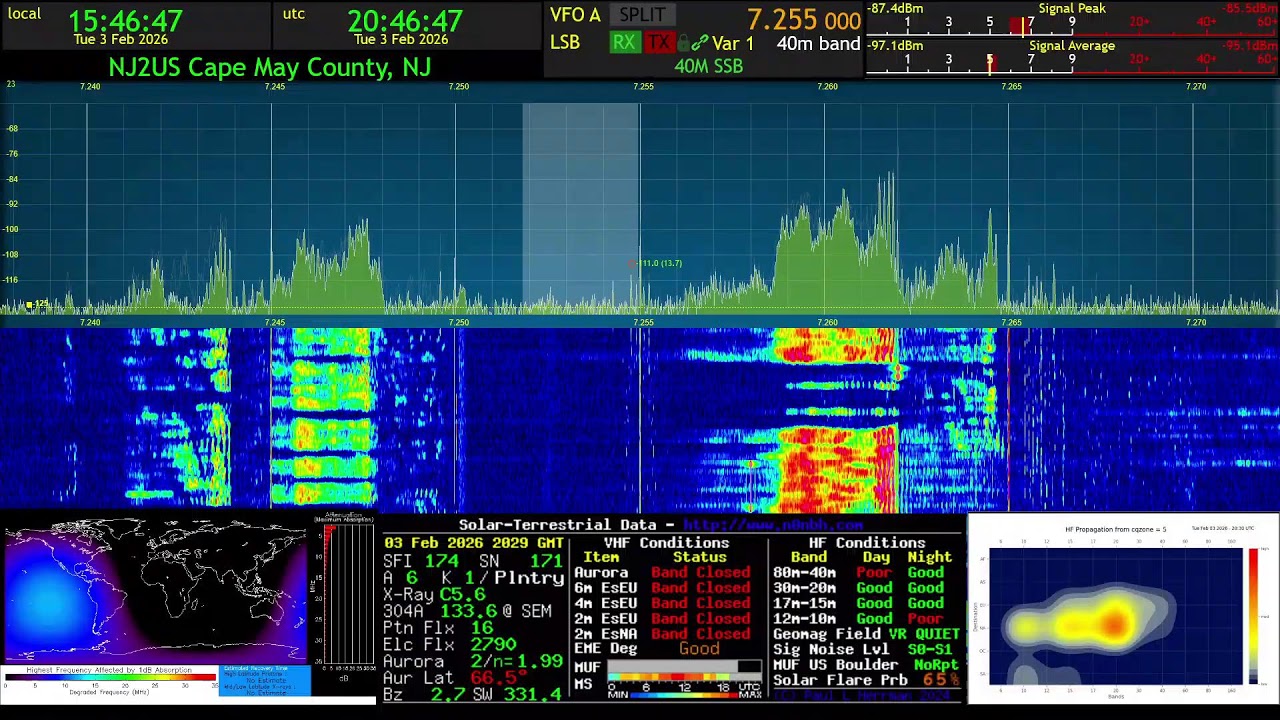Click the Degraded Frequency color scale bar
Image resolution: width=1280 pixels, height=720 pixels.
[110, 678]
